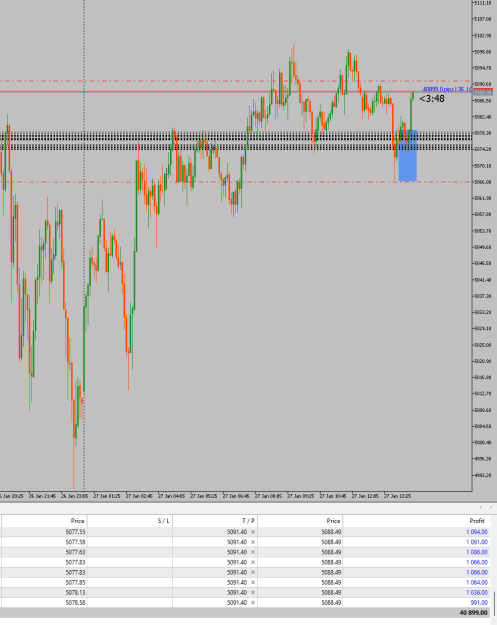Click the 27 Jan 02:45 time axis label
The width and height of the screenshot is (497, 625).
tap(139, 496)
